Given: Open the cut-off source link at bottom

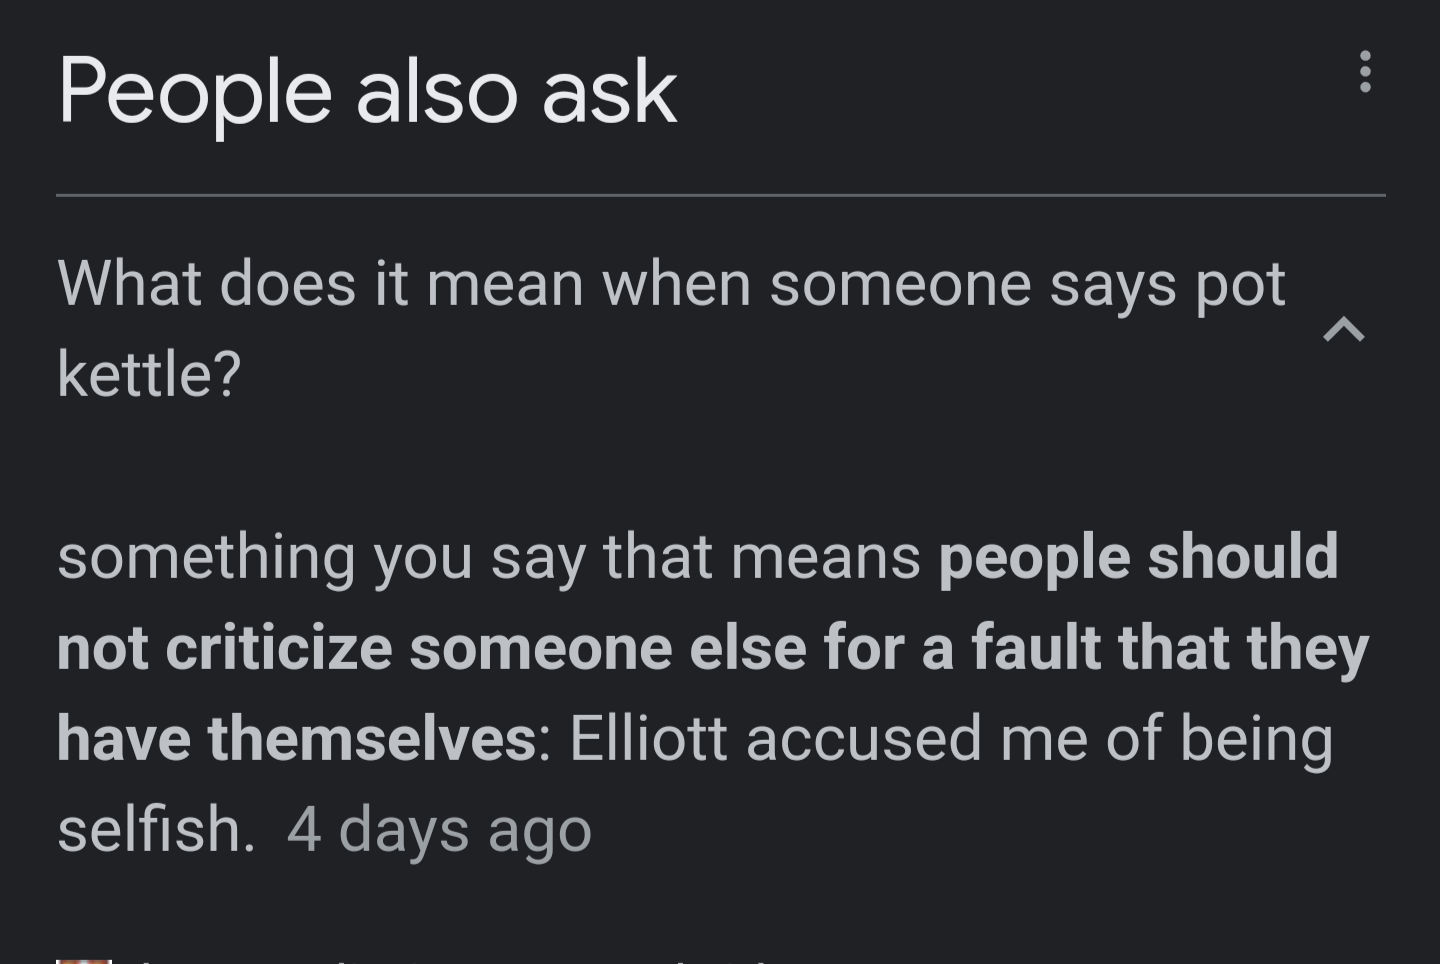Looking at the screenshot, I should coord(450,960).
